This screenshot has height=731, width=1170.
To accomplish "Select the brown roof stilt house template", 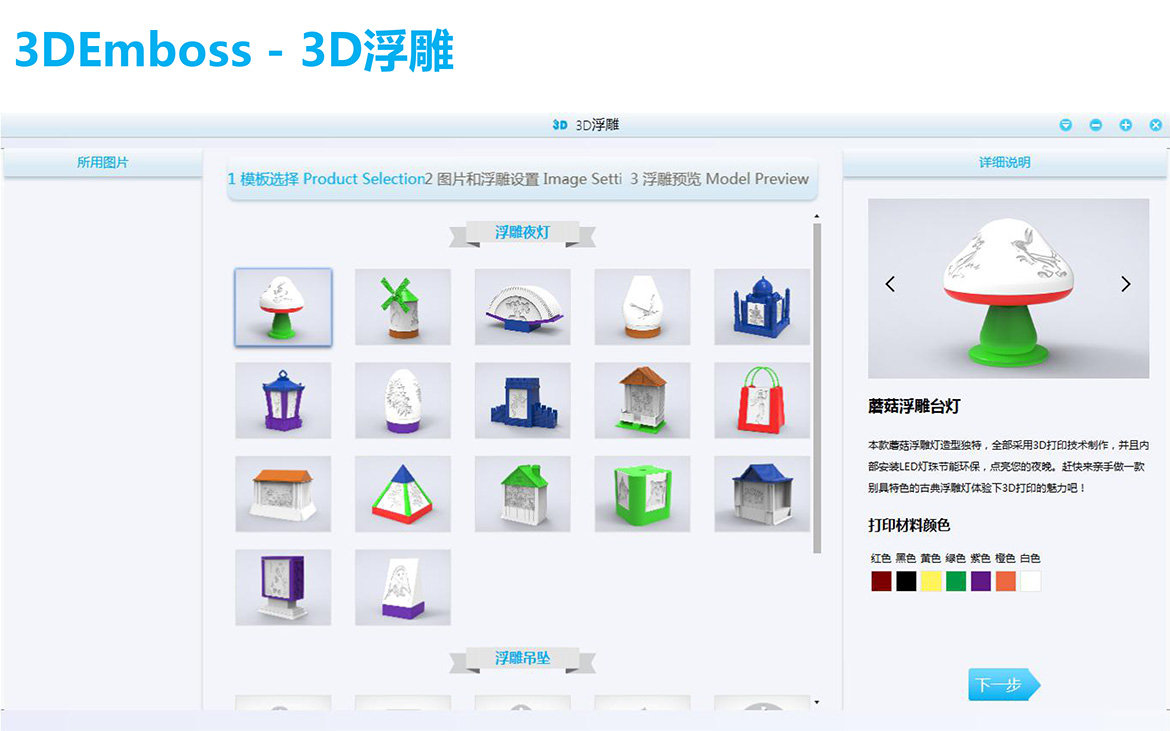I will tap(642, 401).
